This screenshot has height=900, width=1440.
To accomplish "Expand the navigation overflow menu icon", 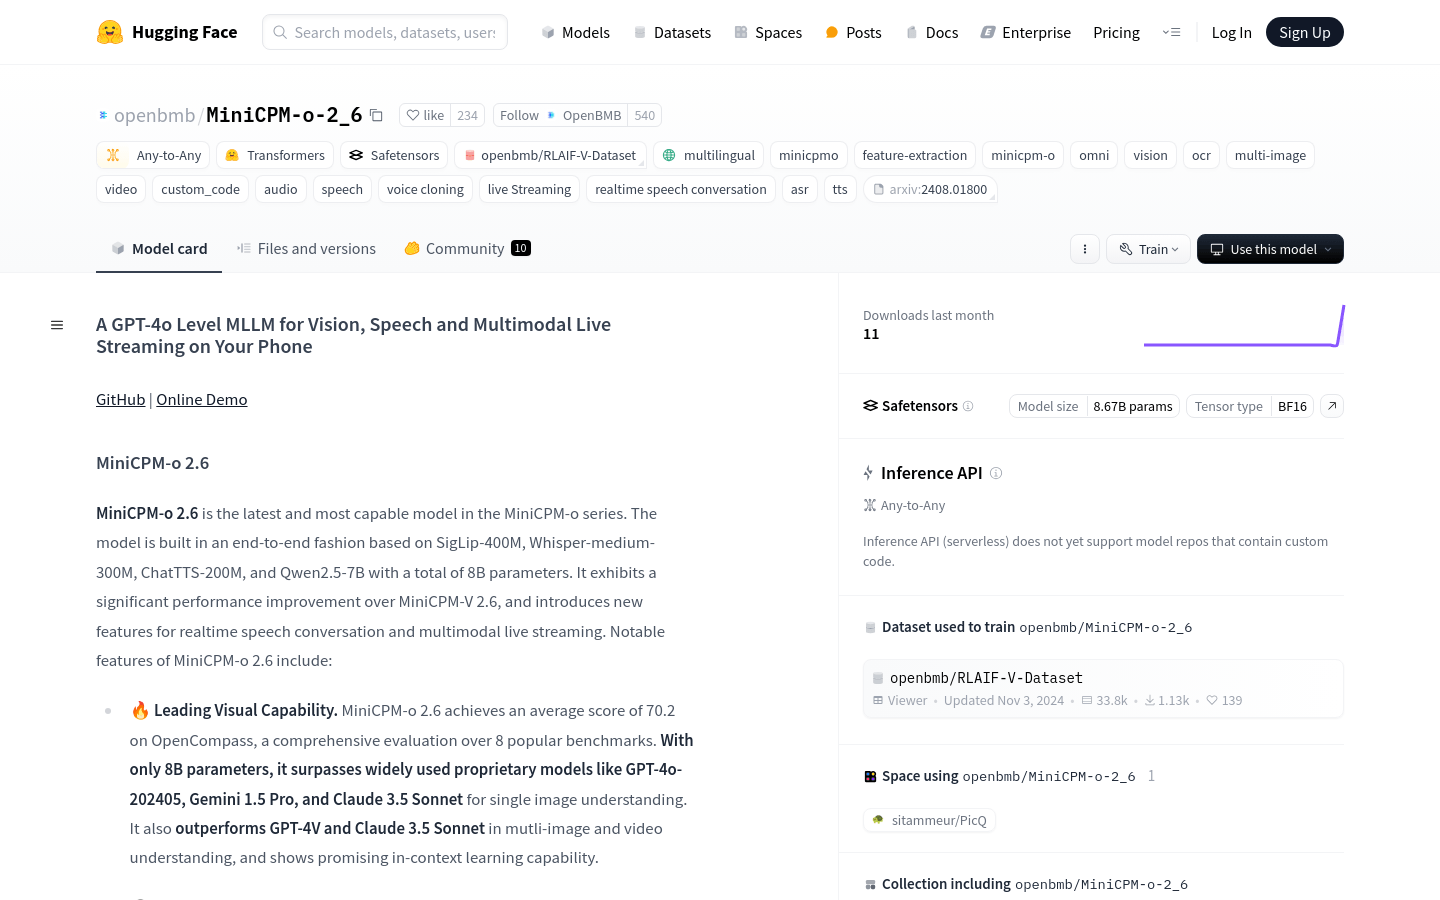I will (x=1171, y=32).
